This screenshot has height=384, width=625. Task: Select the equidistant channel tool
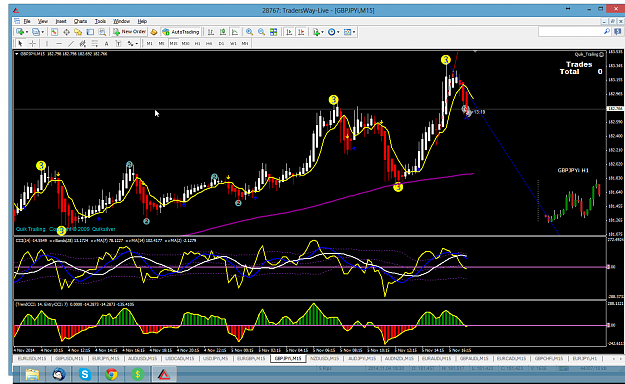[83, 43]
